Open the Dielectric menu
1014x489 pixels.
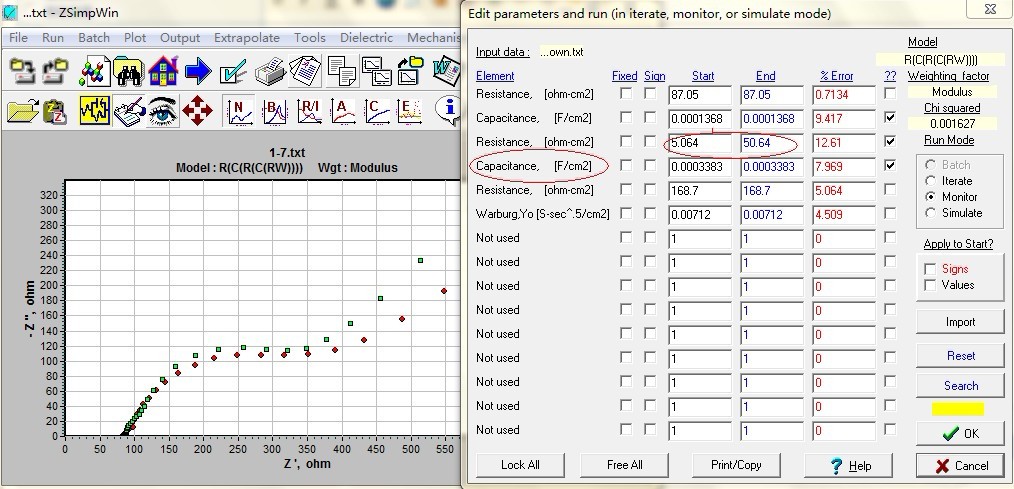click(366, 38)
